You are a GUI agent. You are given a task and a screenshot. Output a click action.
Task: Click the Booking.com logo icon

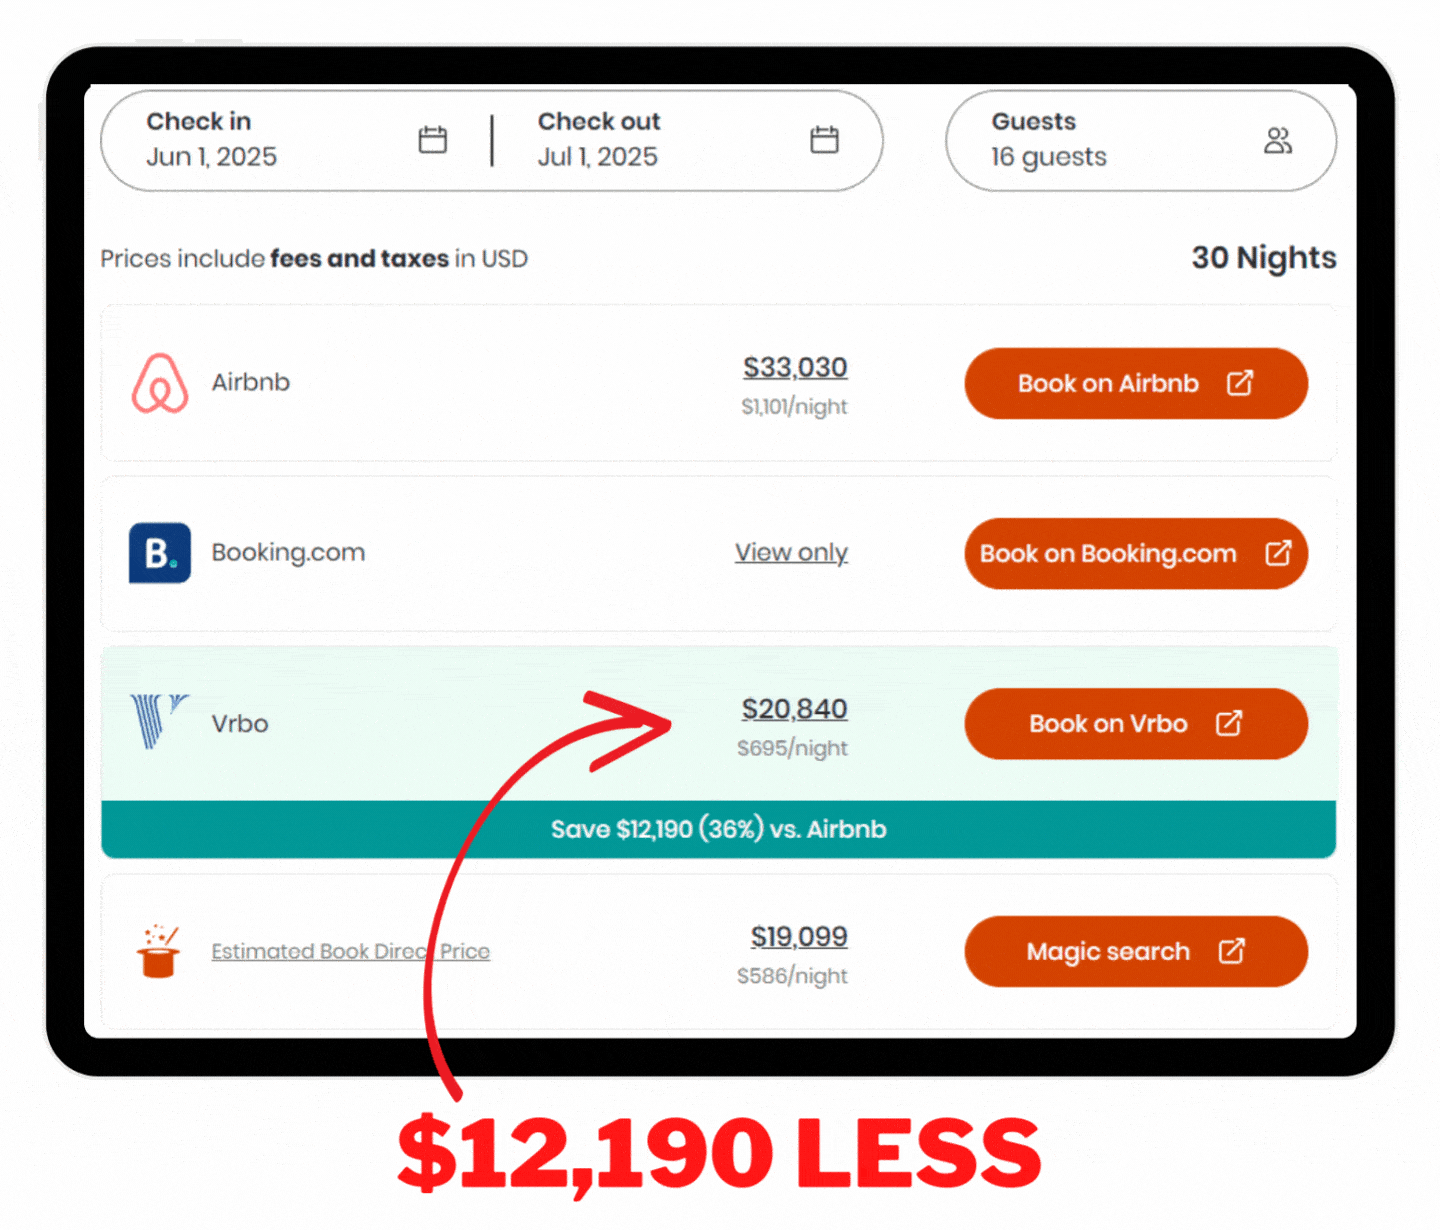point(160,553)
